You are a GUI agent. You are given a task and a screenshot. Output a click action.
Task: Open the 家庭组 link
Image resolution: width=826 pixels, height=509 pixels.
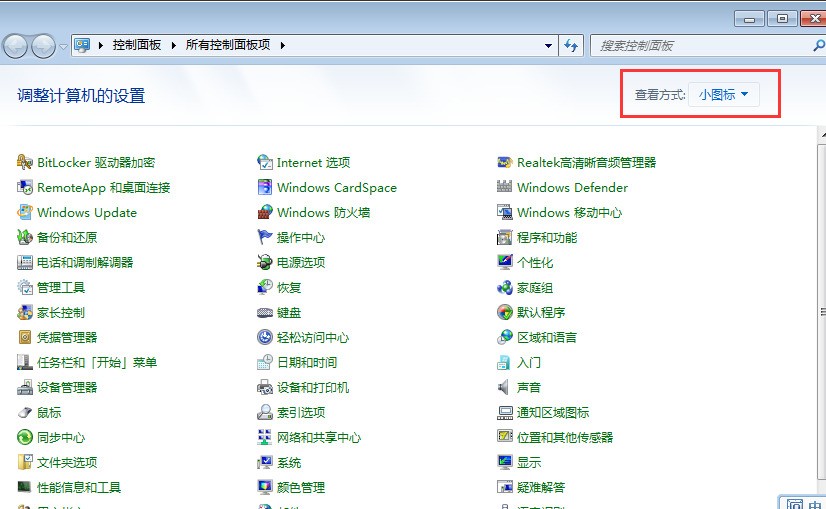pos(535,288)
